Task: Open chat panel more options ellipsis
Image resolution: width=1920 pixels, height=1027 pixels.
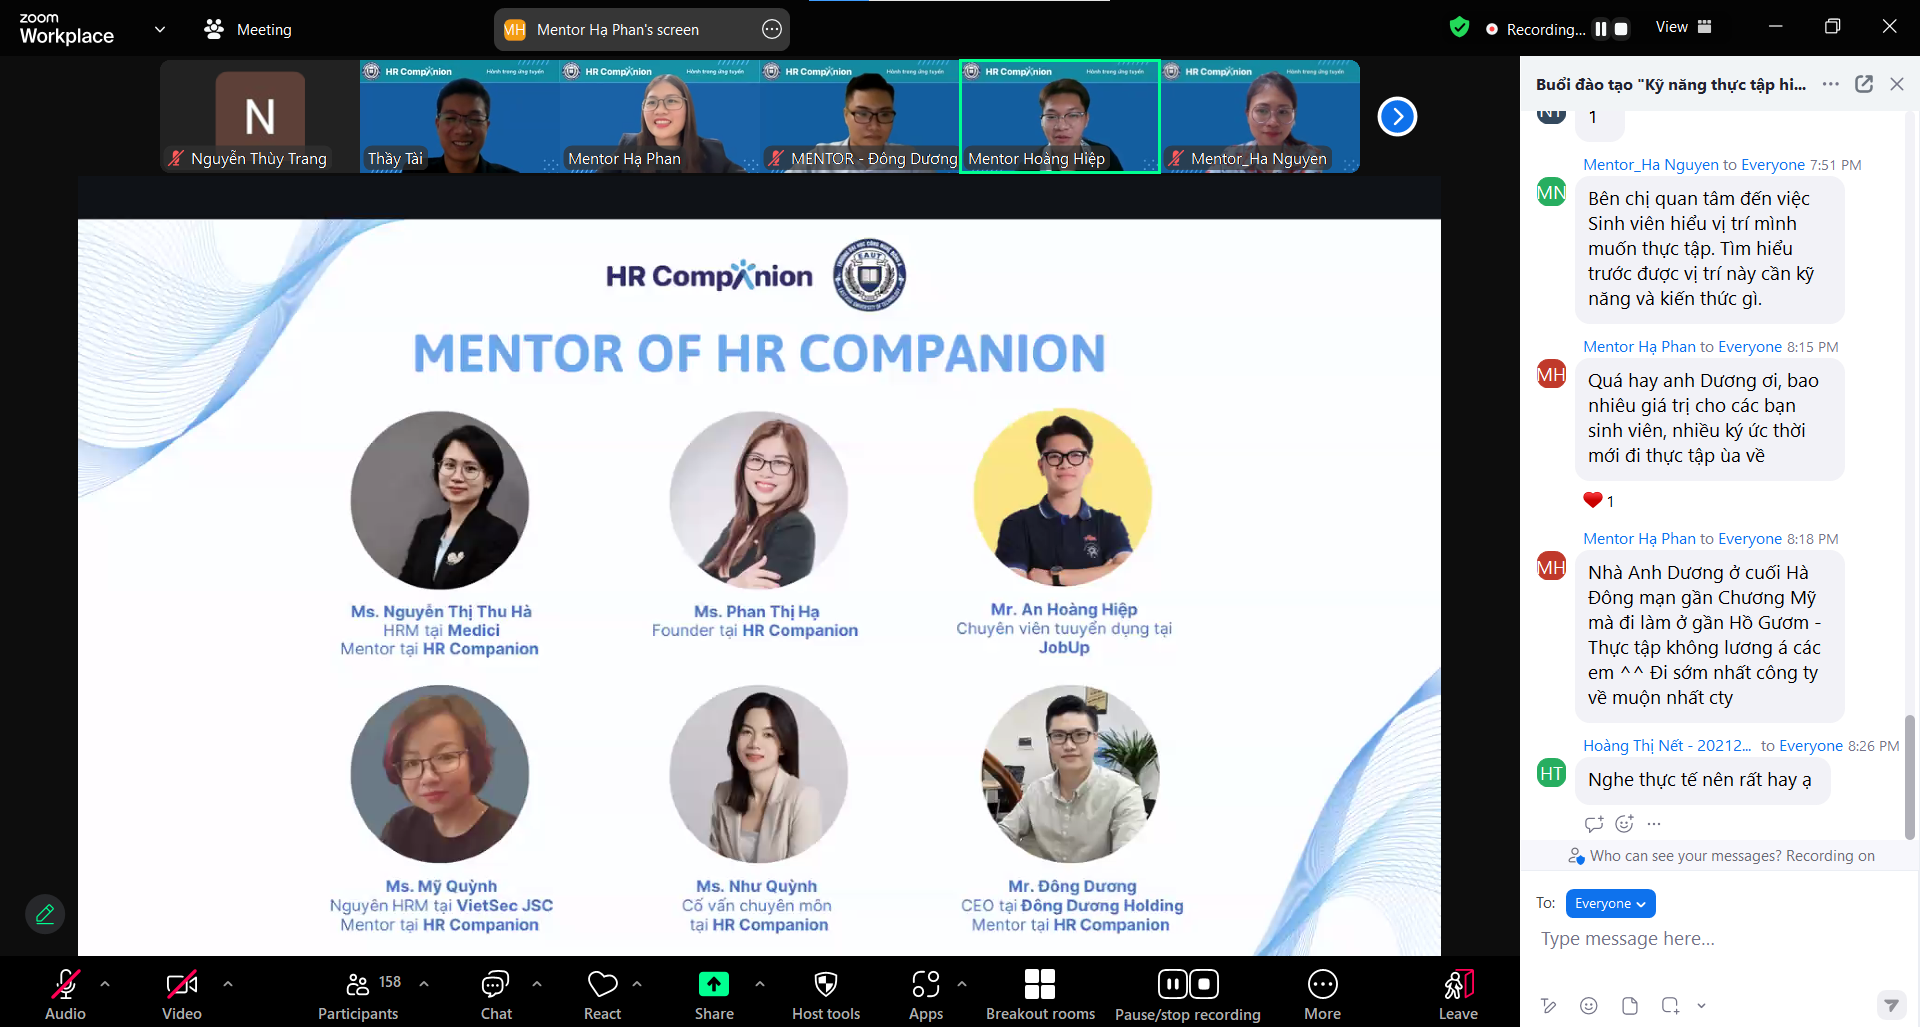Action: (1831, 84)
